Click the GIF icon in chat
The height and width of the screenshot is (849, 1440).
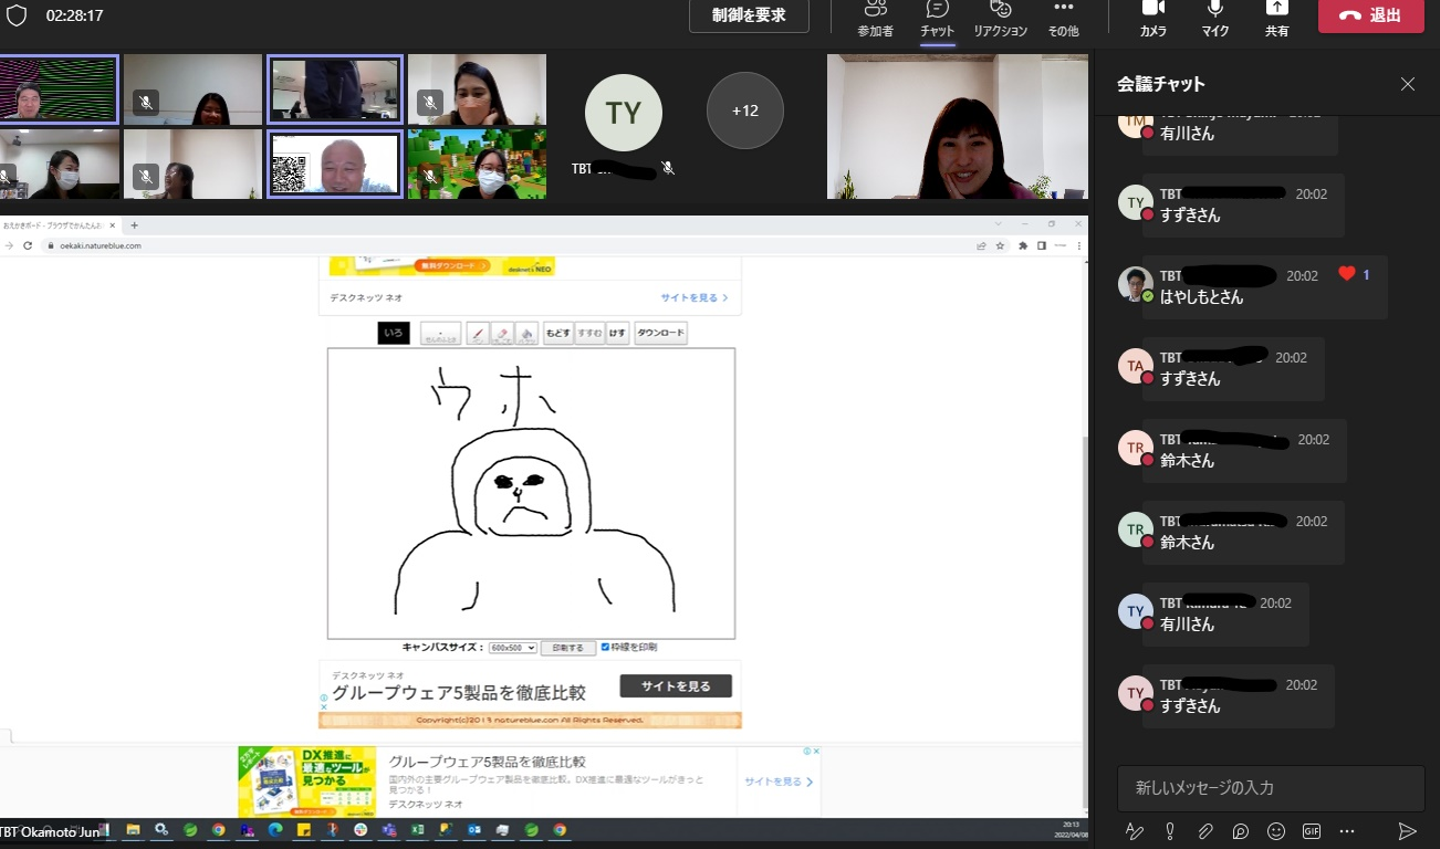pyautogui.click(x=1311, y=831)
